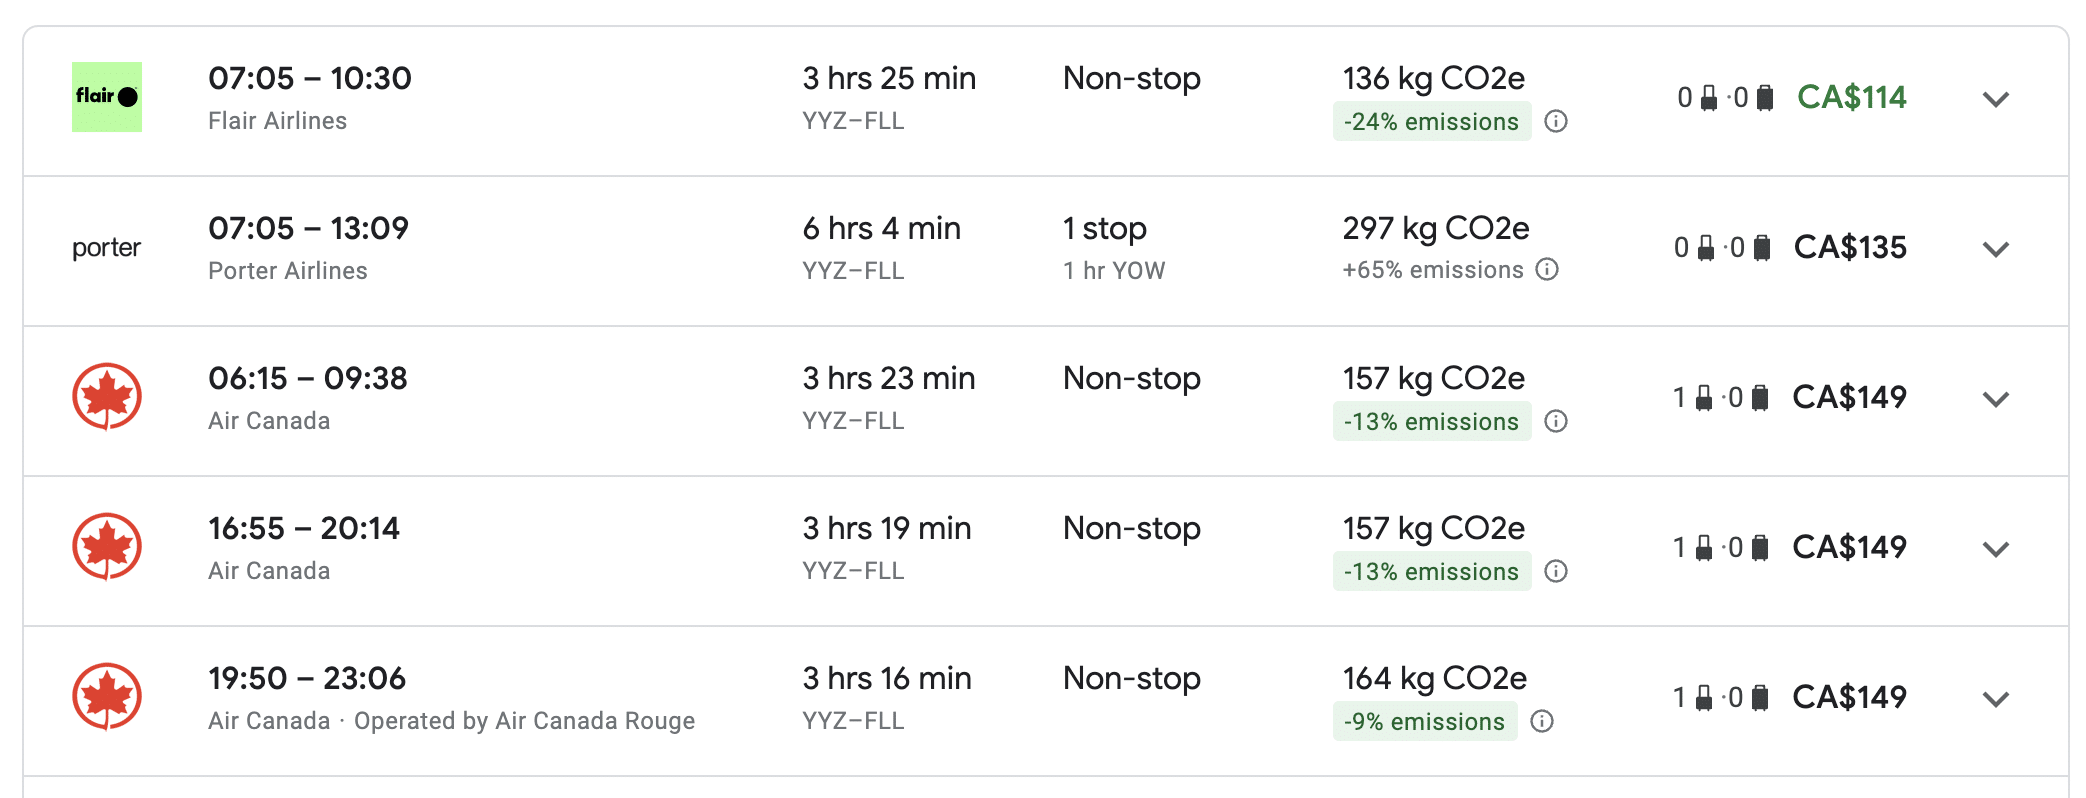Expand the Air Canada Rouge flight details
Image resolution: width=2086 pixels, height=798 pixels.
click(x=1996, y=697)
